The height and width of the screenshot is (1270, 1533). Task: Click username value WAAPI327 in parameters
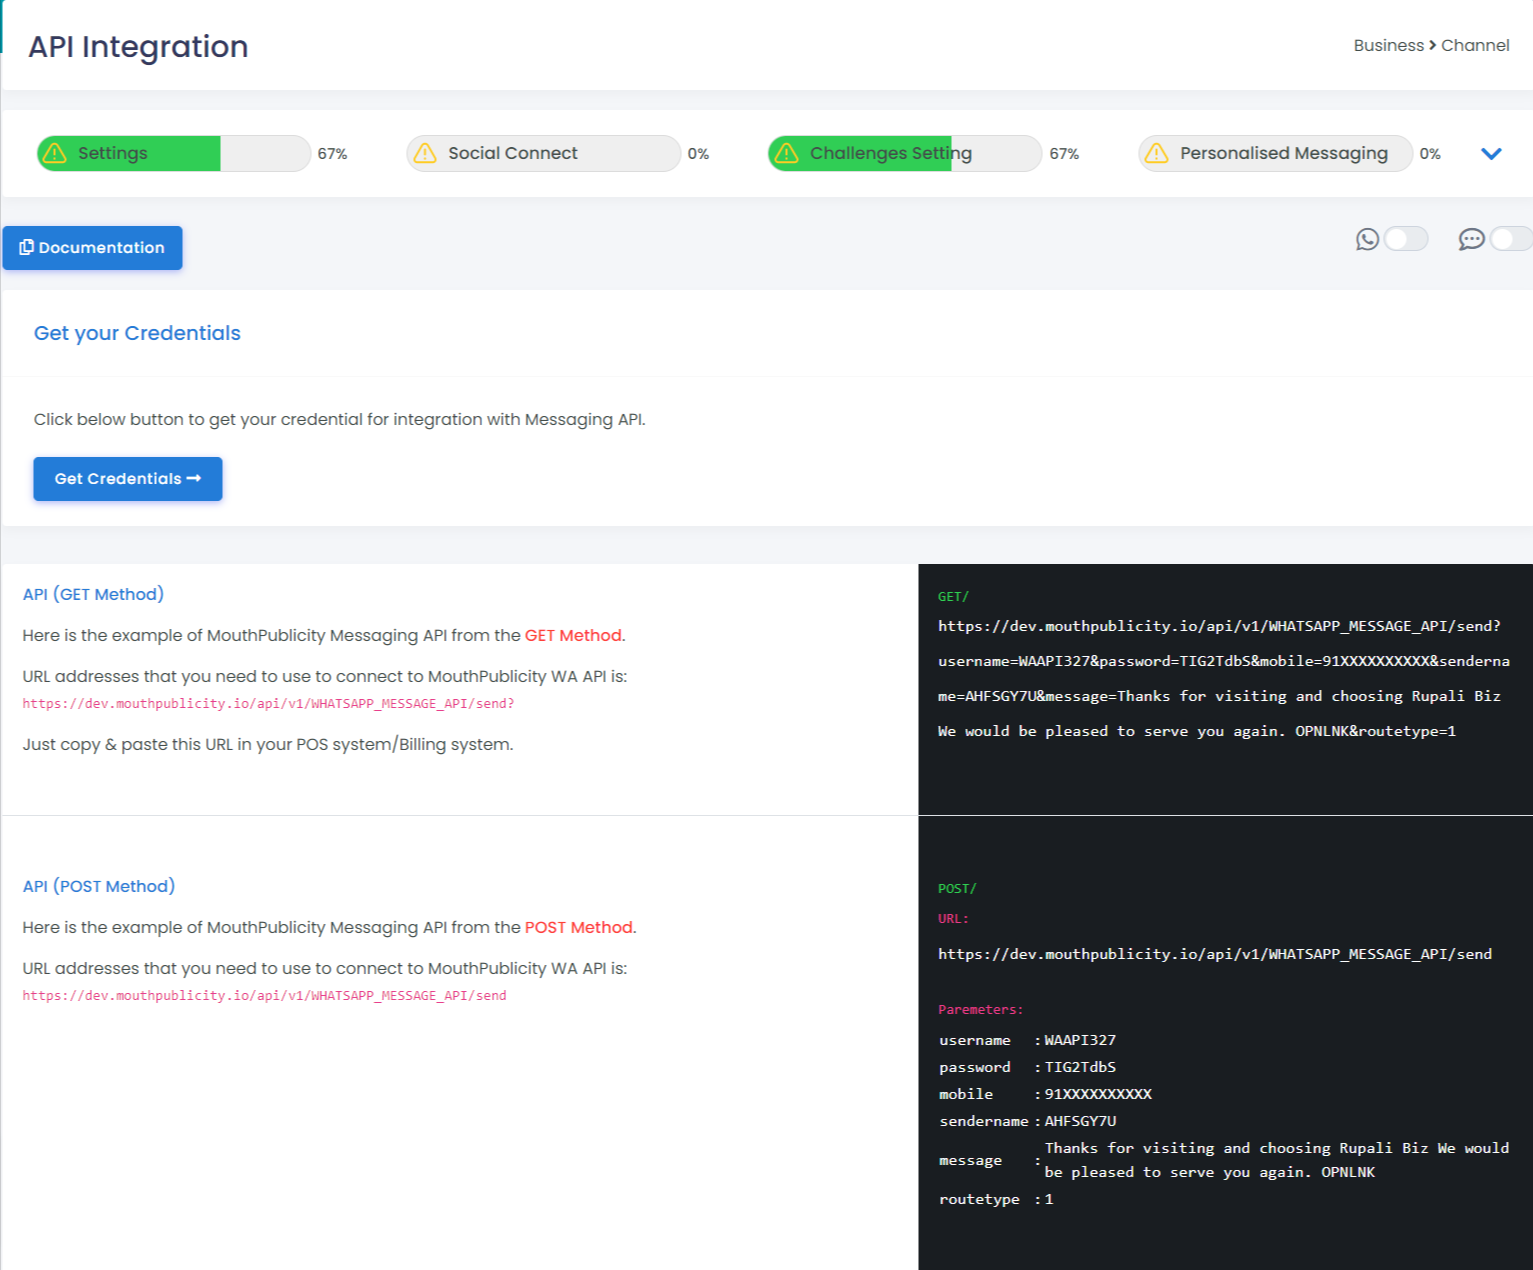tap(1080, 1041)
